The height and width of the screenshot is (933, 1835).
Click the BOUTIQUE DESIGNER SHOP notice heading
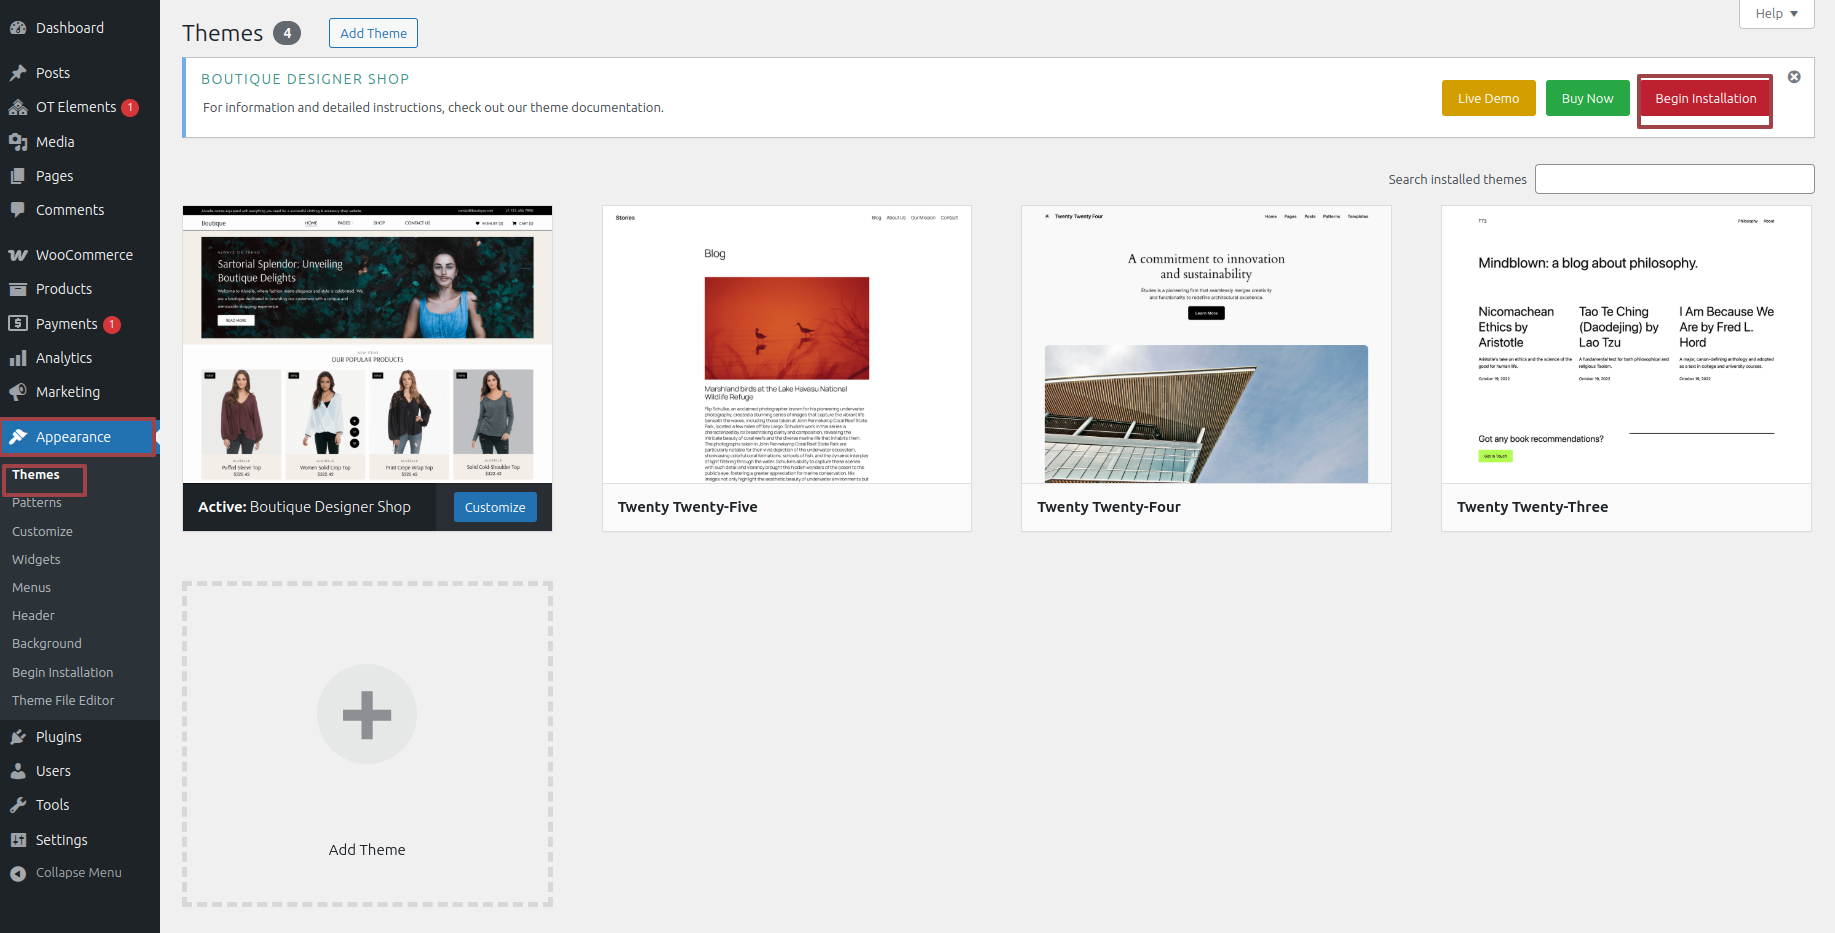(x=305, y=79)
